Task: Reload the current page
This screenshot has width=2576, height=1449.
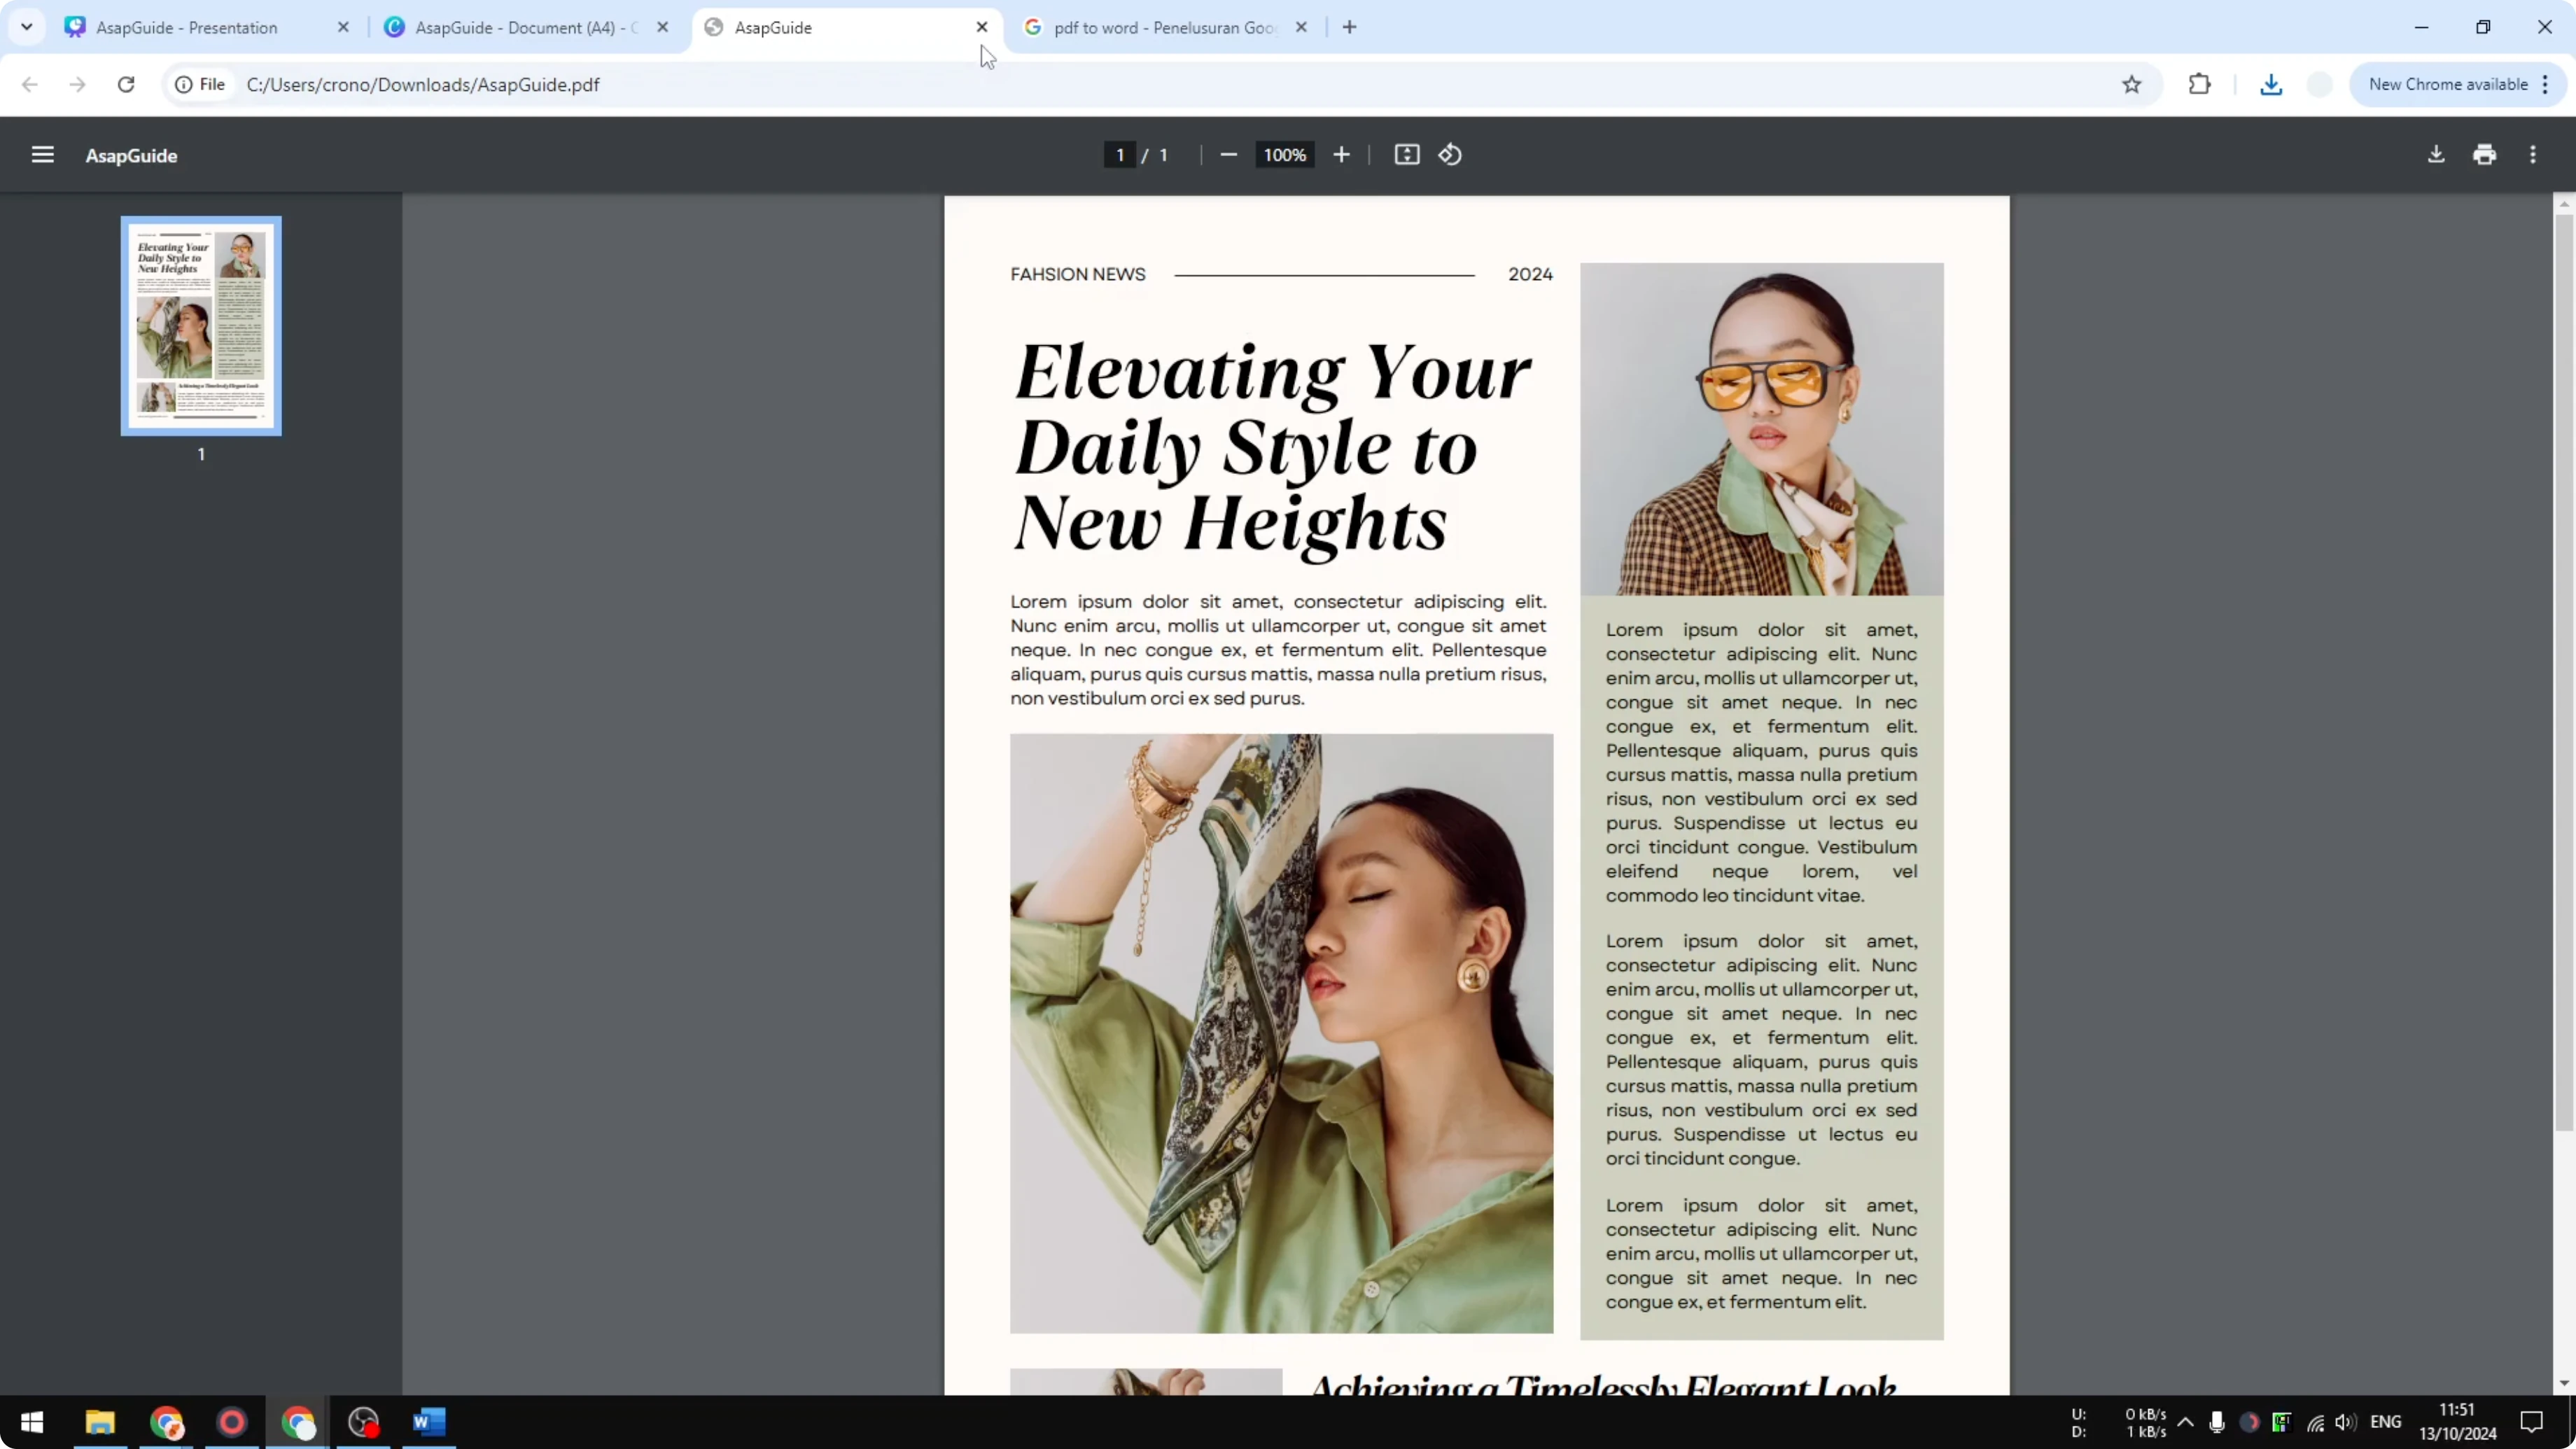Action: pos(126,85)
